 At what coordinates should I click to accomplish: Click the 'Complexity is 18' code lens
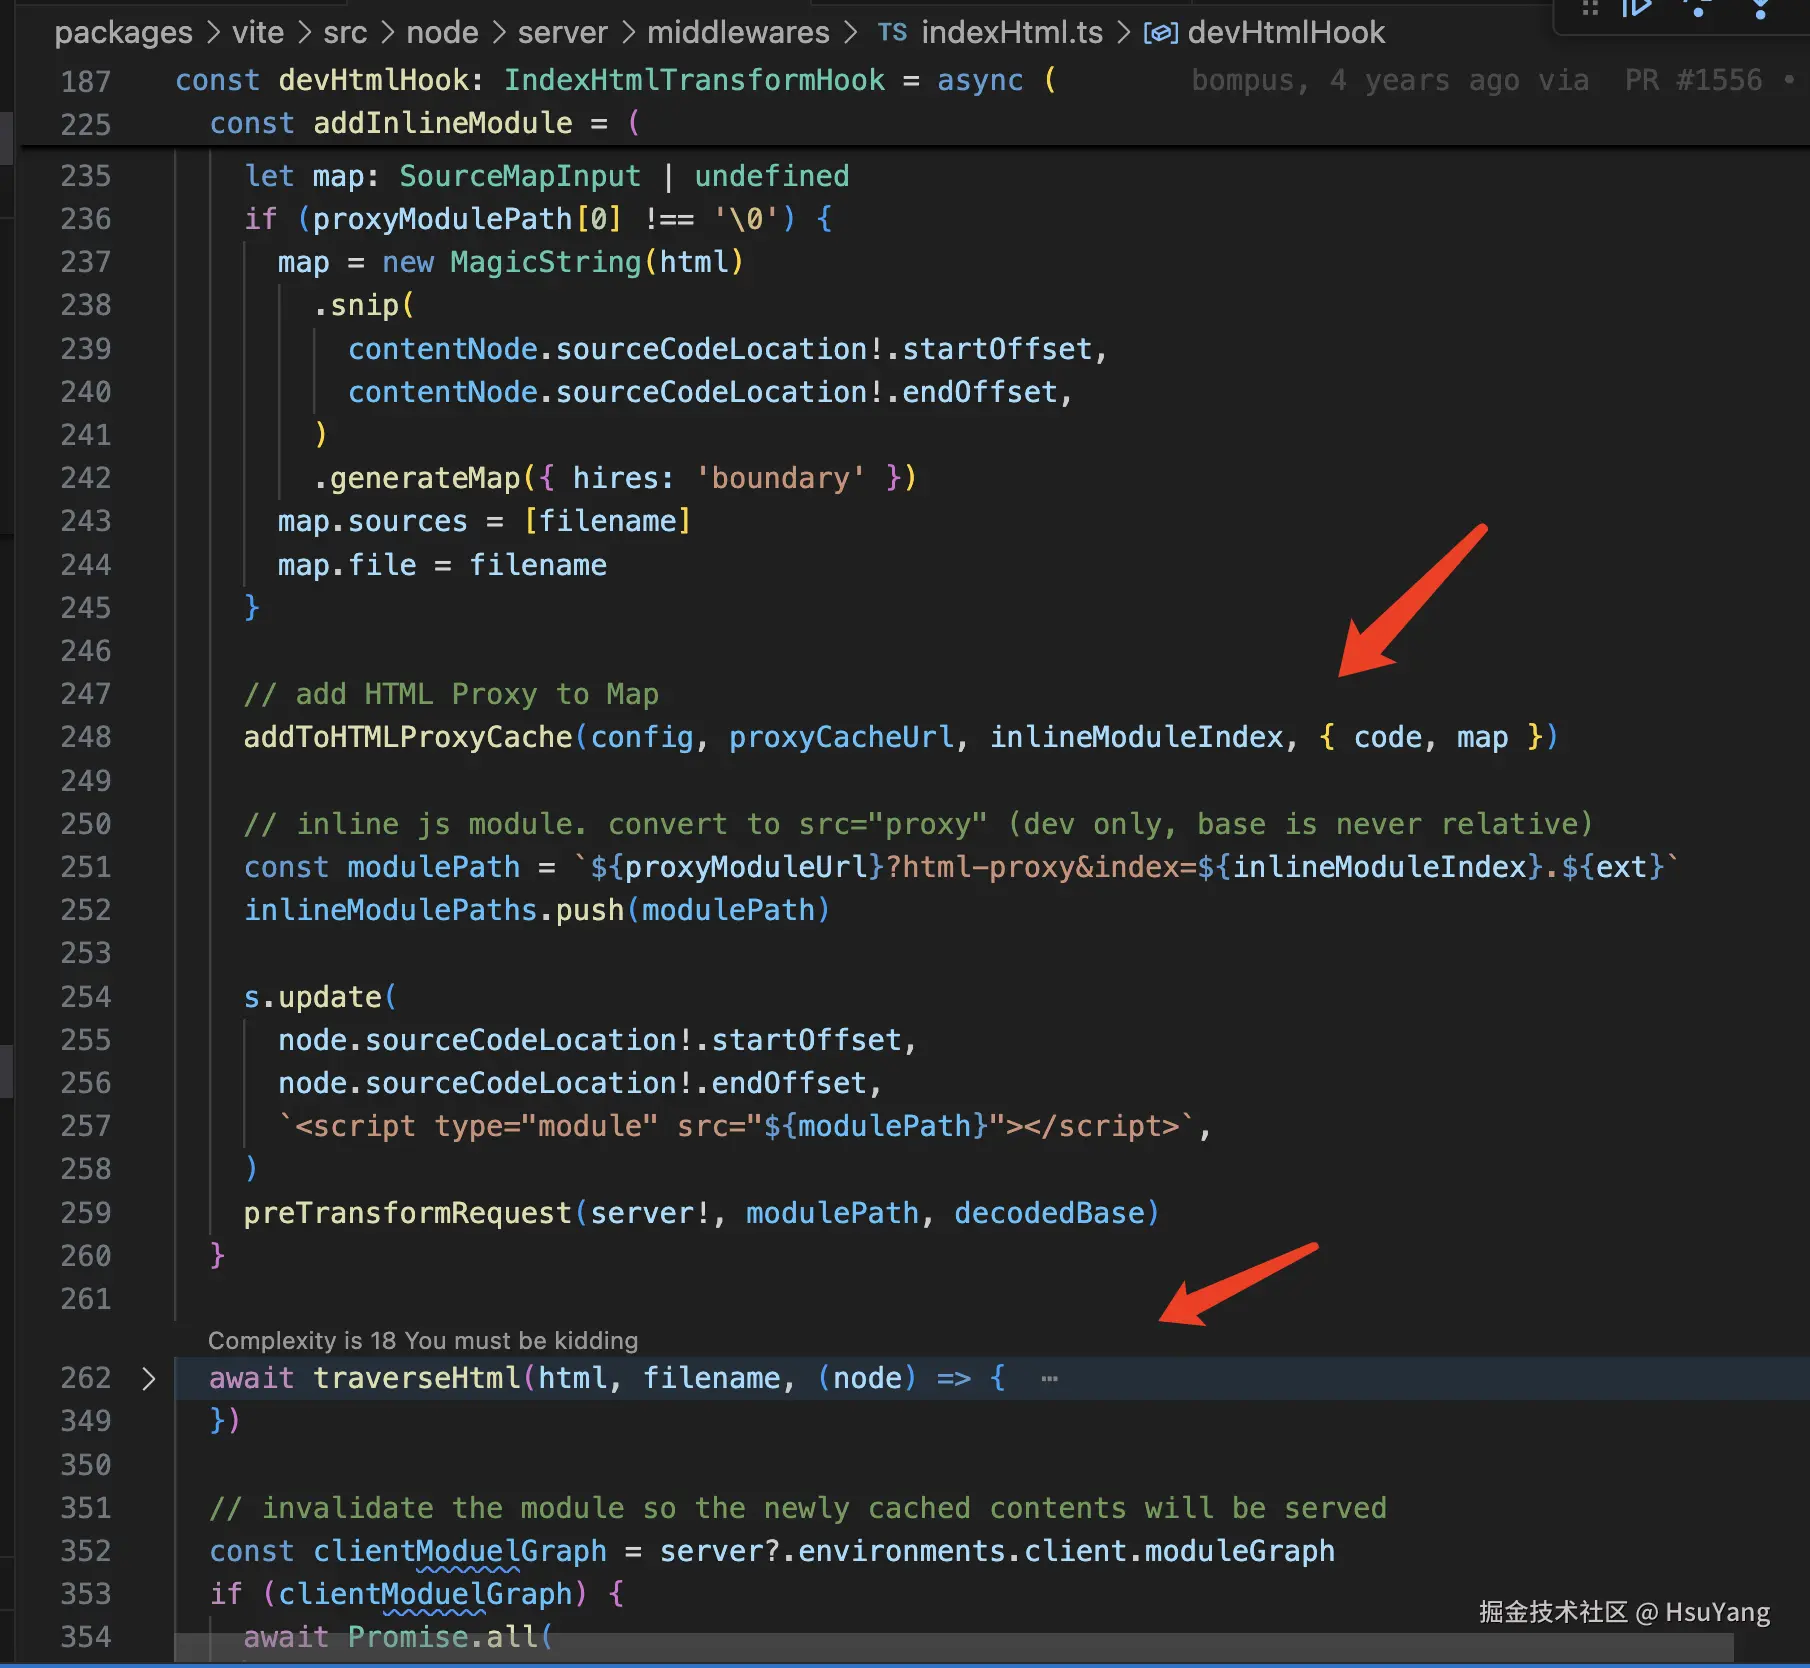pyautogui.click(x=422, y=1340)
